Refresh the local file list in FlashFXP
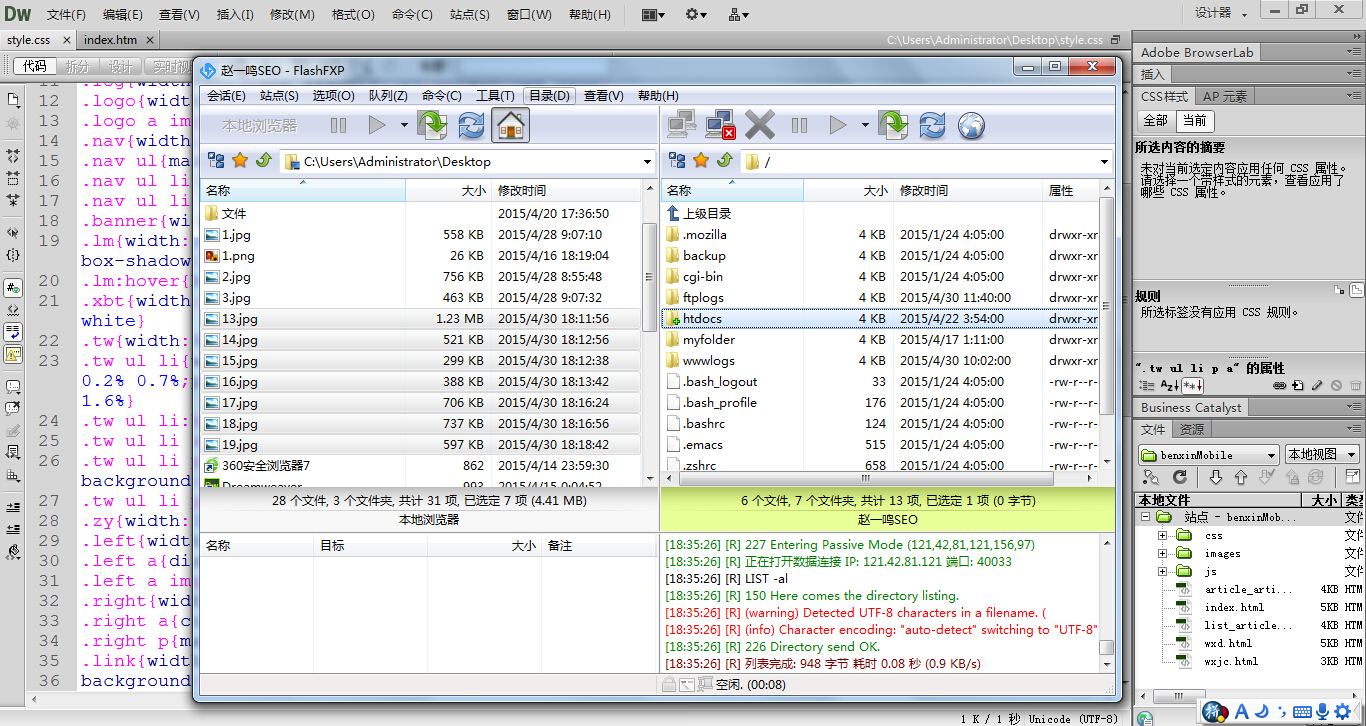The height and width of the screenshot is (726, 1366). [471, 126]
